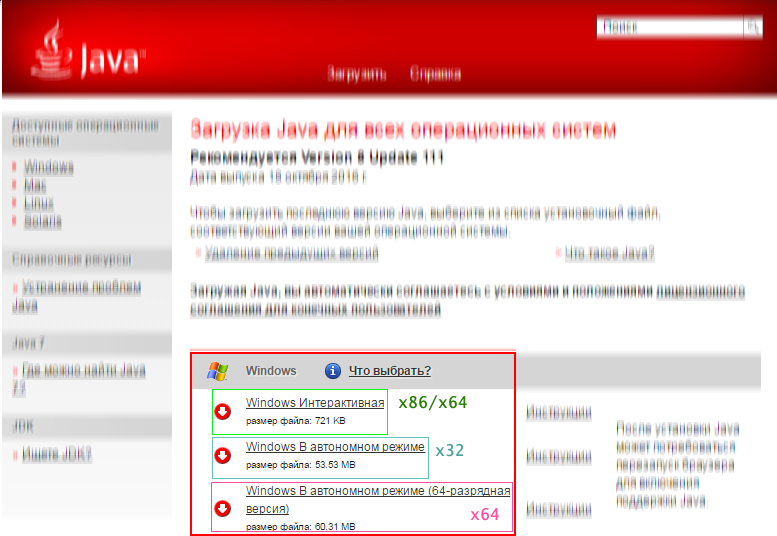Click the Java logo in the header
Viewport: 777px width, 536px height.
[x=88, y=52]
